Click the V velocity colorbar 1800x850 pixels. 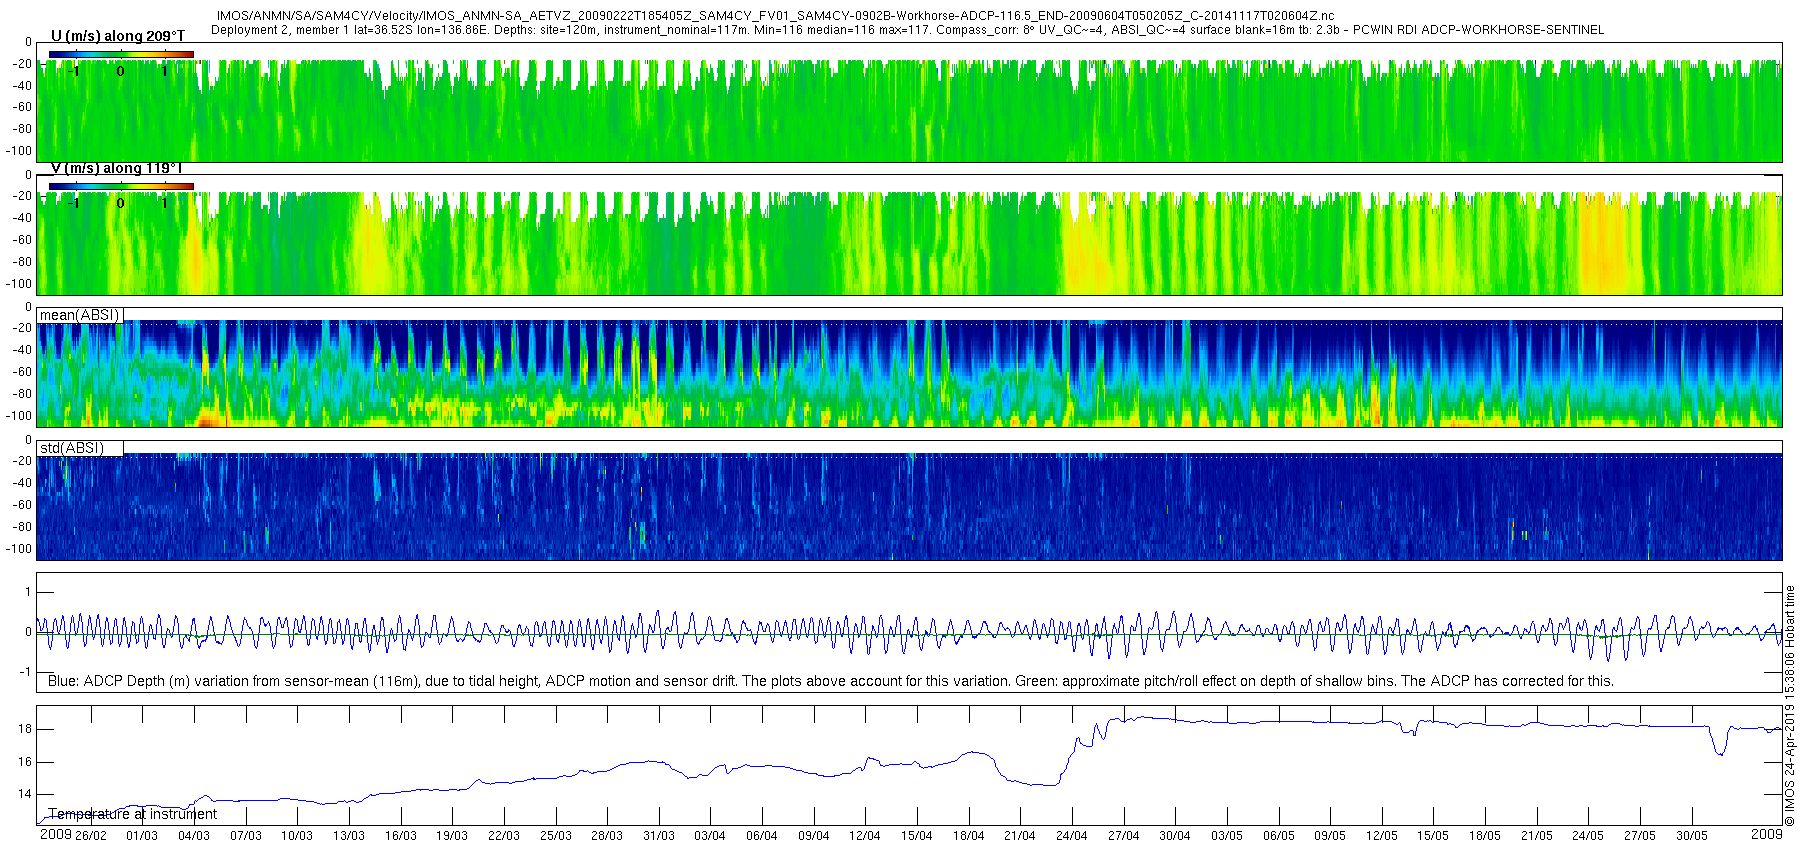[x=121, y=186]
